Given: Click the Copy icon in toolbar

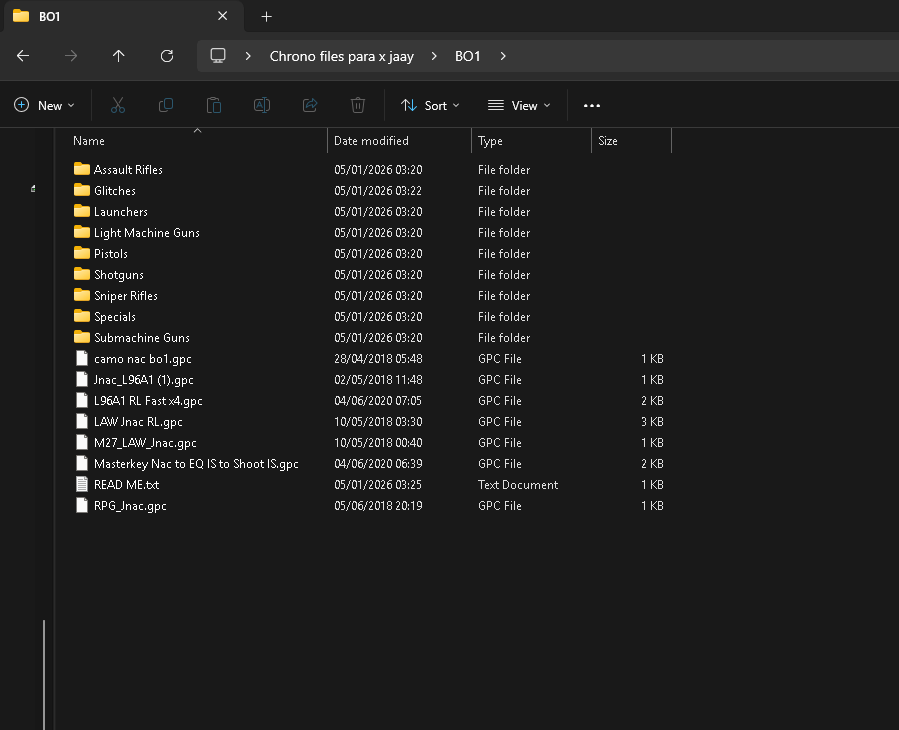Looking at the screenshot, I should (166, 105).
